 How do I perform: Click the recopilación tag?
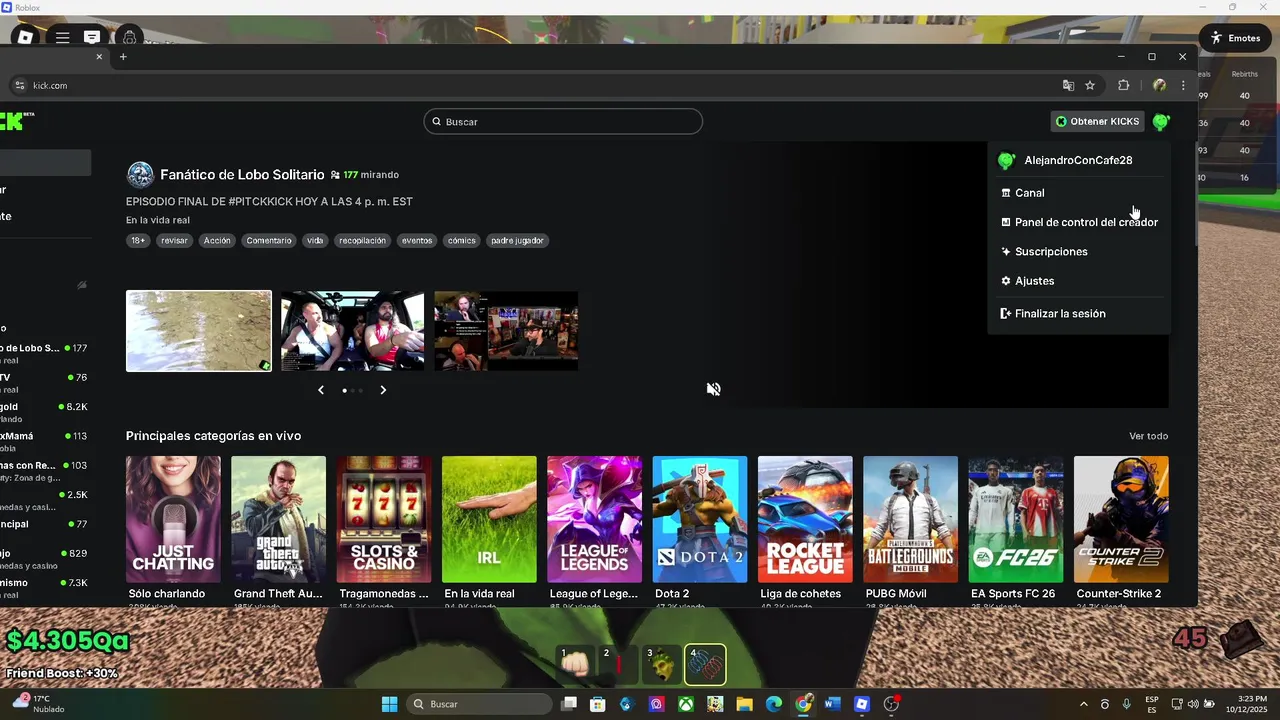click(x=362, y=241)
